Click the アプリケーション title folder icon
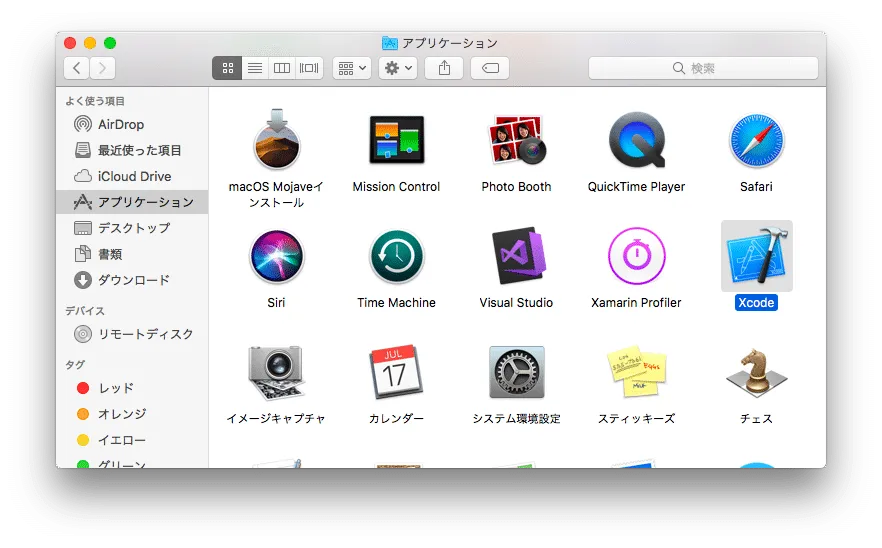The width and height of the screenshot is (882, 548). coord(390,43)
